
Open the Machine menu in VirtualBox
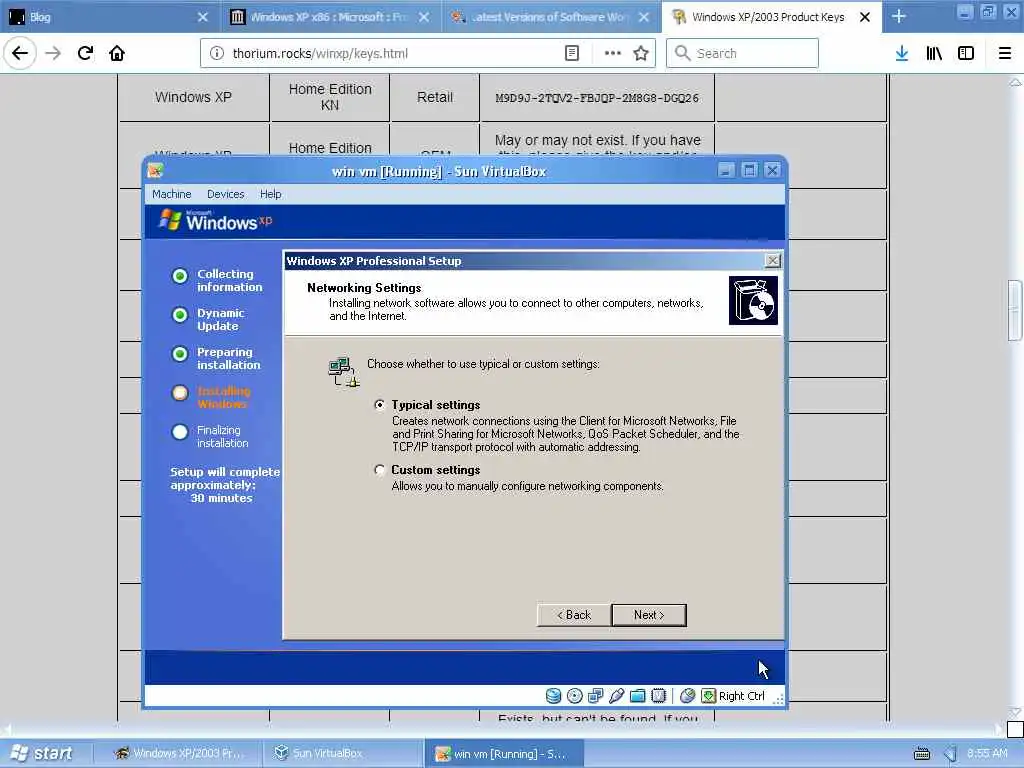click(172, 194)
